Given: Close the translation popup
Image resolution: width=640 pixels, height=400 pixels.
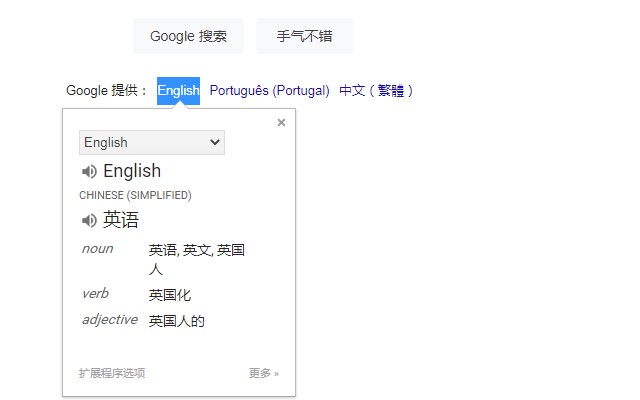Looking at the screenshot, I should pyautogui.click(x=281, y=122).
